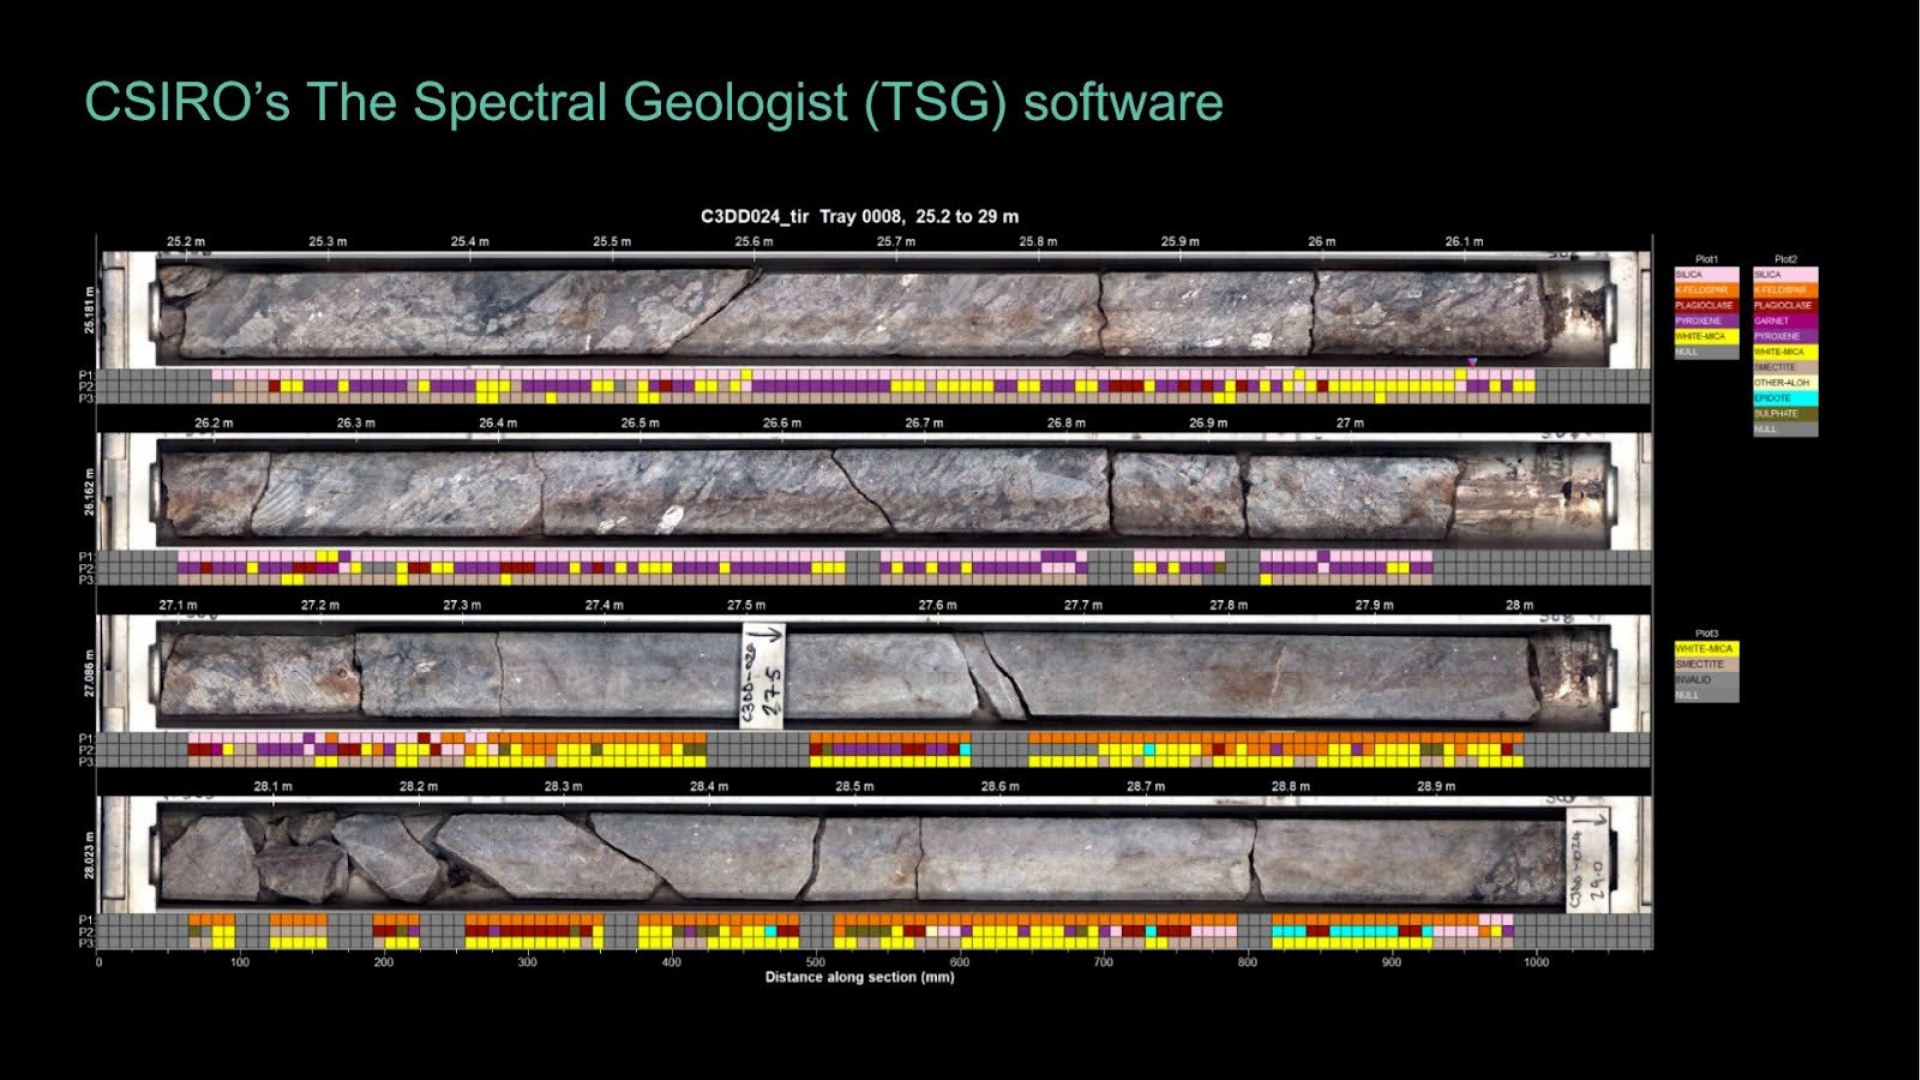1920x1080 pixels.
Task: Click the 28.9 m depth tick label
Action: 1436,787
